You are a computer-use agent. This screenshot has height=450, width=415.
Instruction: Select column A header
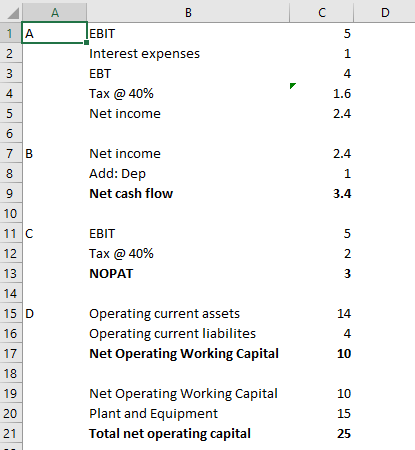(55, 13)
